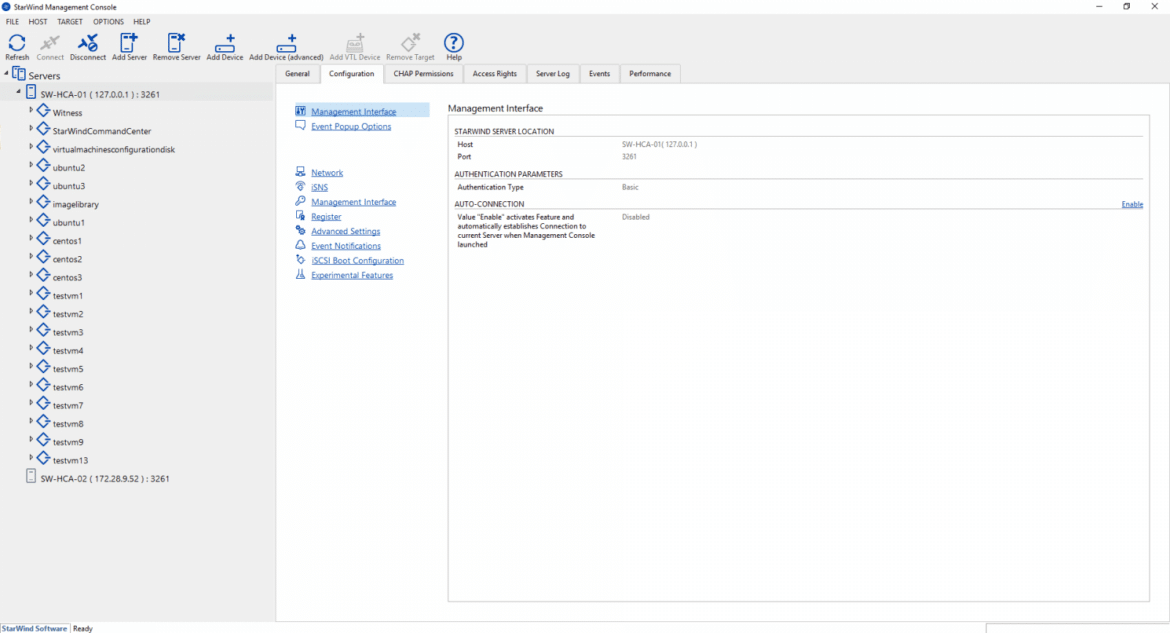Viewport: 1170px width, 633px height.
Task: Click the Add Device toolbar icon
Action: coord(225,43)
